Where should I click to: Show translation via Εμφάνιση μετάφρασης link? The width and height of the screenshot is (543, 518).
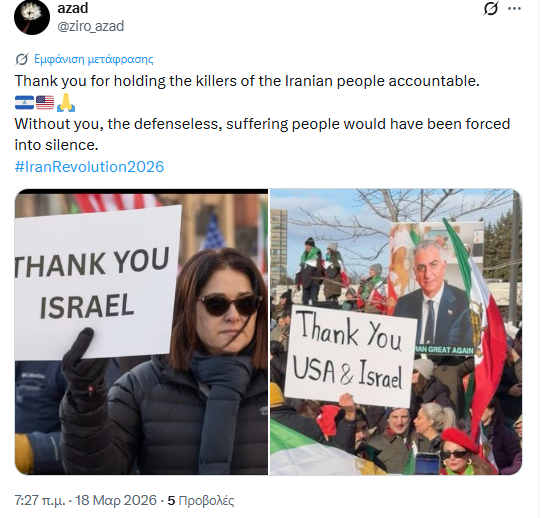(94, 59)
